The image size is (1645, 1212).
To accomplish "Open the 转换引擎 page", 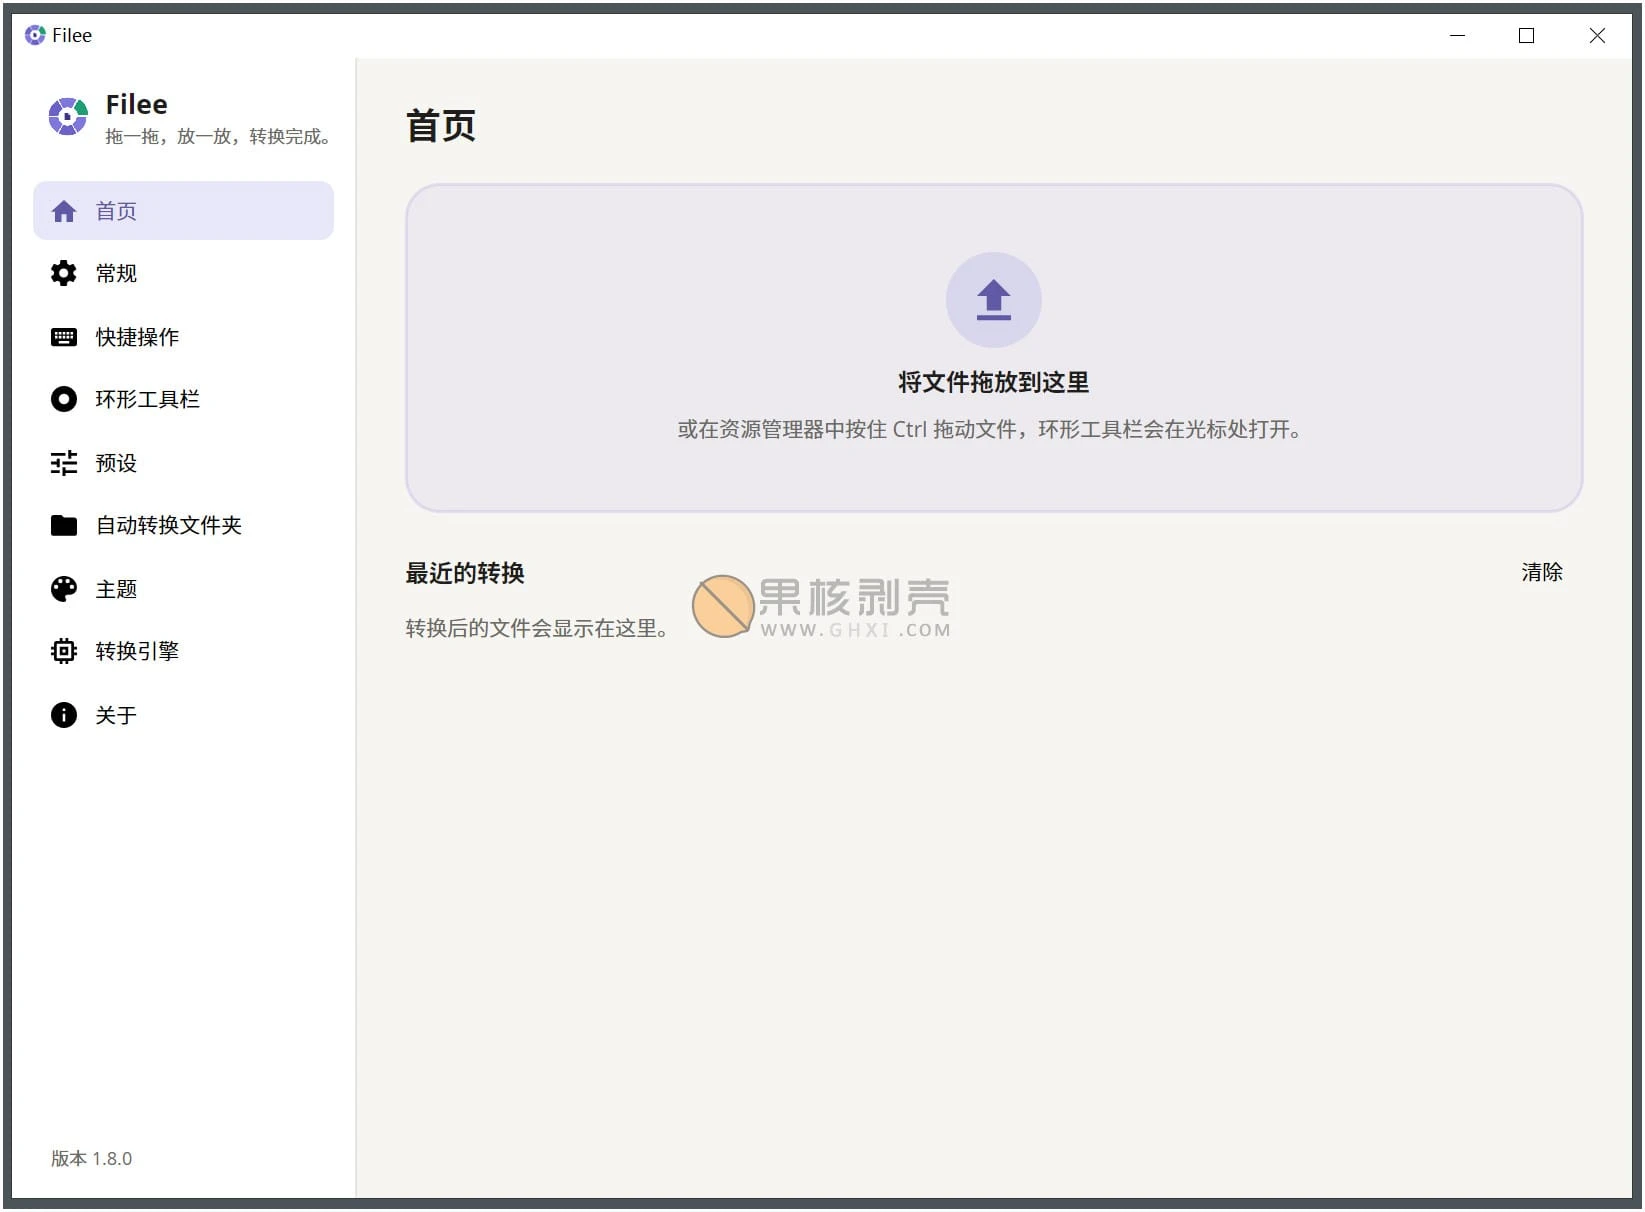I will (183, 651).
